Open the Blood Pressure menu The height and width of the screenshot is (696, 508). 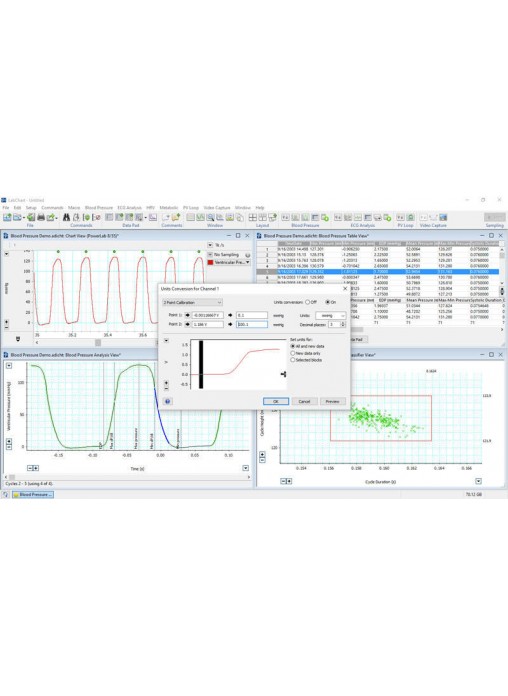coord(99,208)
